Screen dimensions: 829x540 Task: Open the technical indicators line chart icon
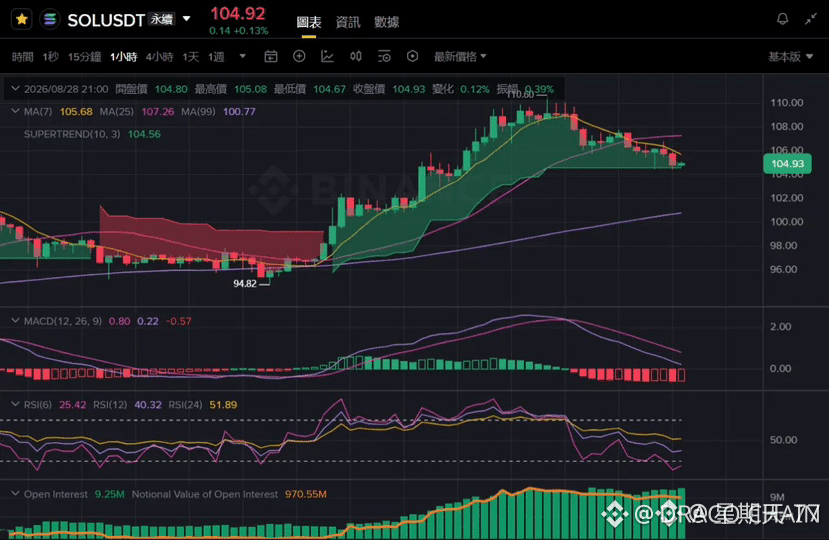point(327,56)
